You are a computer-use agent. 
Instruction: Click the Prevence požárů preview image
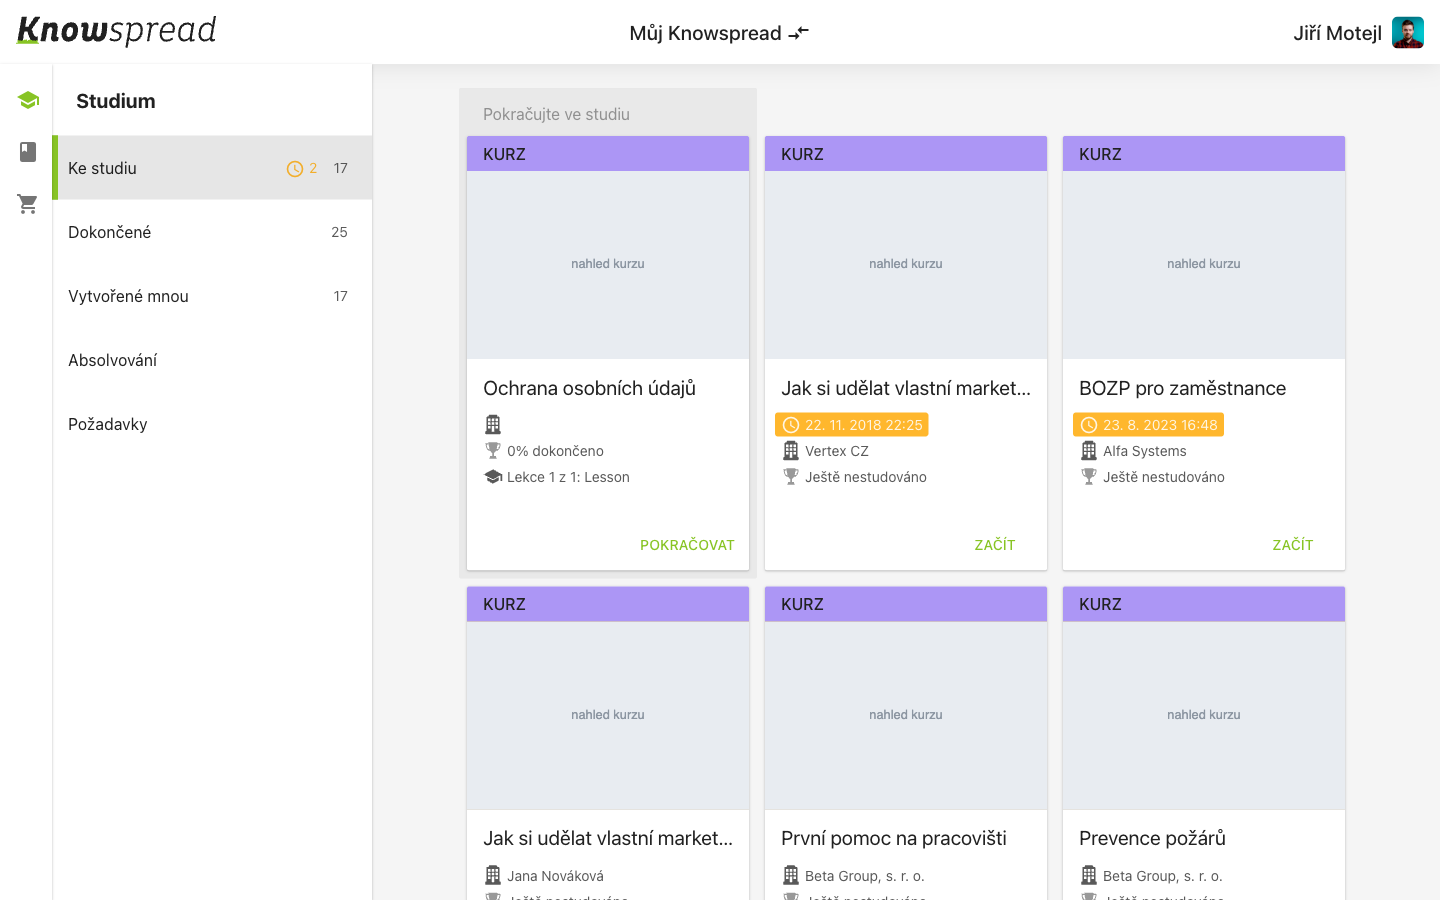(1204, 715)
